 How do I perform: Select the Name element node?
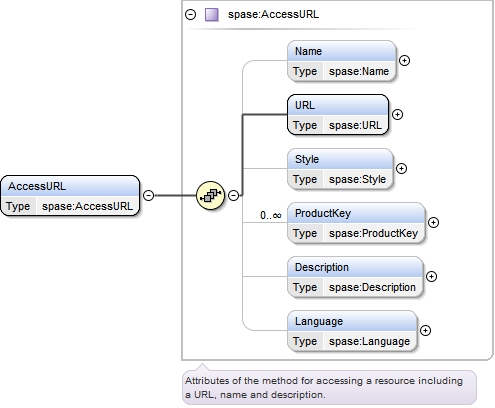click(342, 61)
